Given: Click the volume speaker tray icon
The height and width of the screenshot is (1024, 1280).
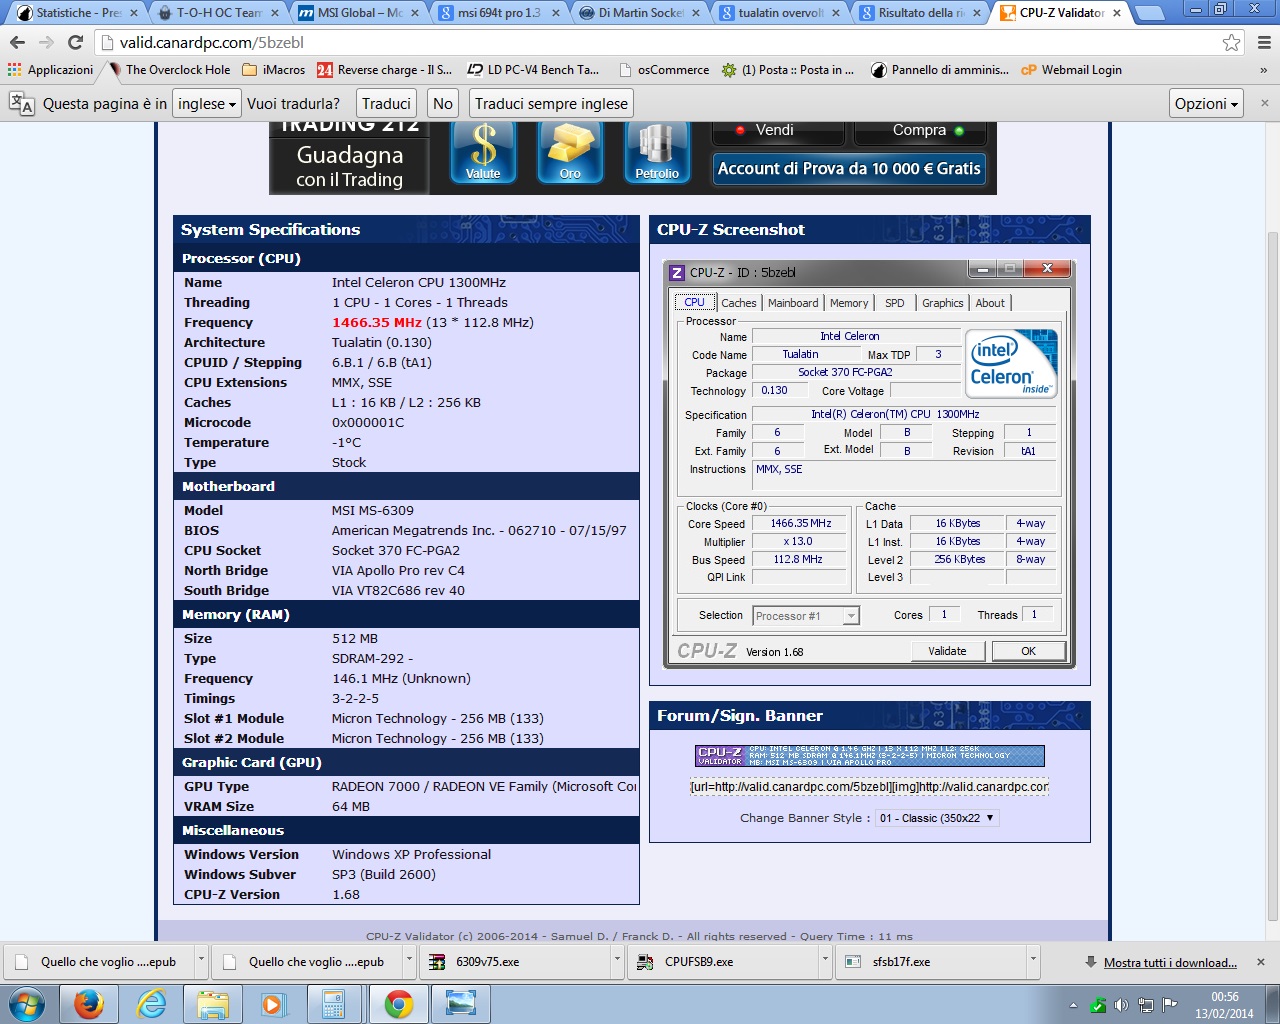Looking at the screenshot, I should tap(1121, 1005).
